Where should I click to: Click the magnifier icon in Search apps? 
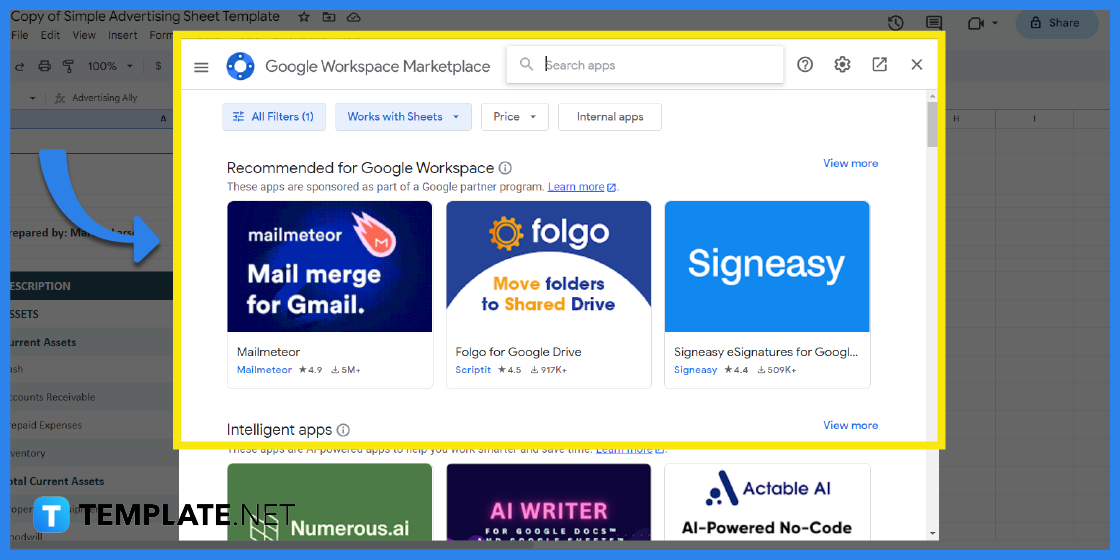pyautogui.click(x=526, y=64)
